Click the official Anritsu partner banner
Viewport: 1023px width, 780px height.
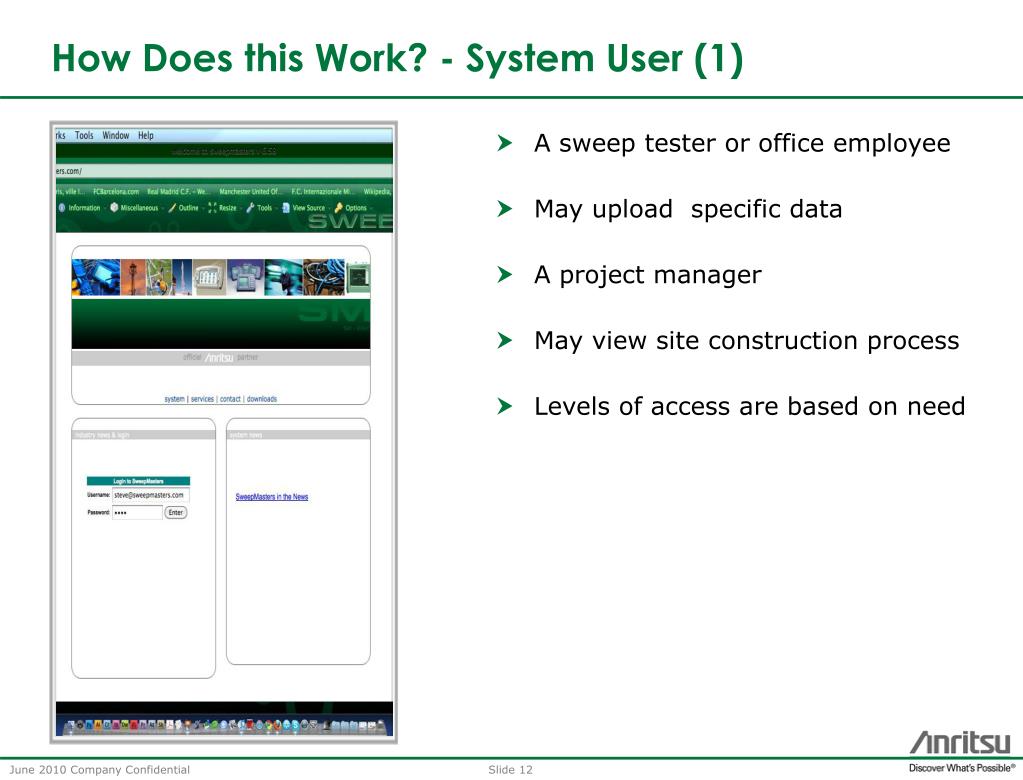click(x=221, y=357)
